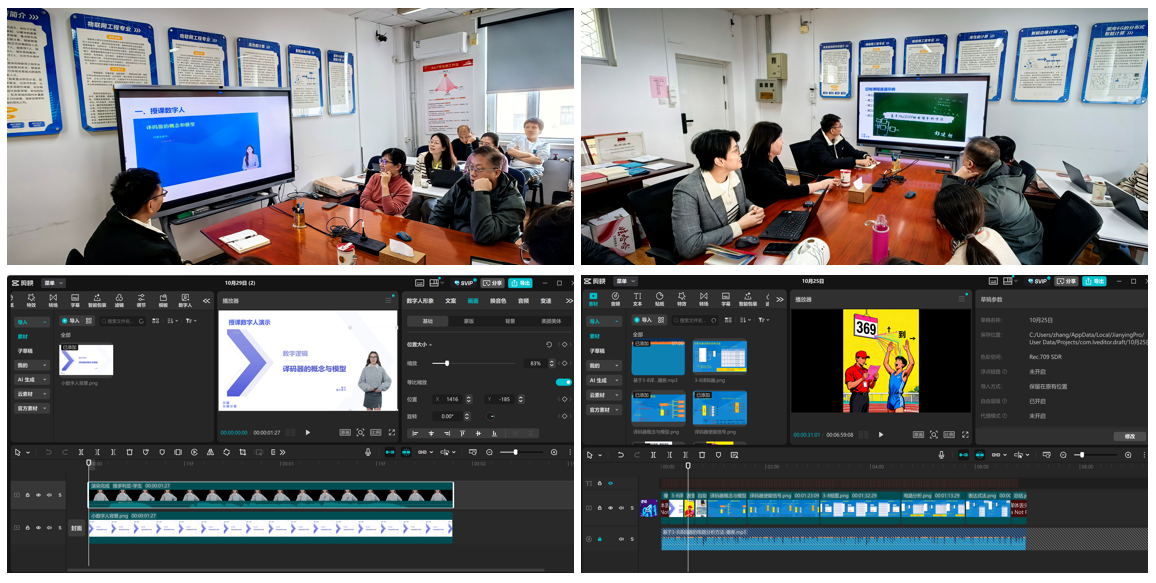The image size is (1156, 583).
Task: Adjust the 缩放 scale slider
Action: pyautogui.click(x=447, y=363)
